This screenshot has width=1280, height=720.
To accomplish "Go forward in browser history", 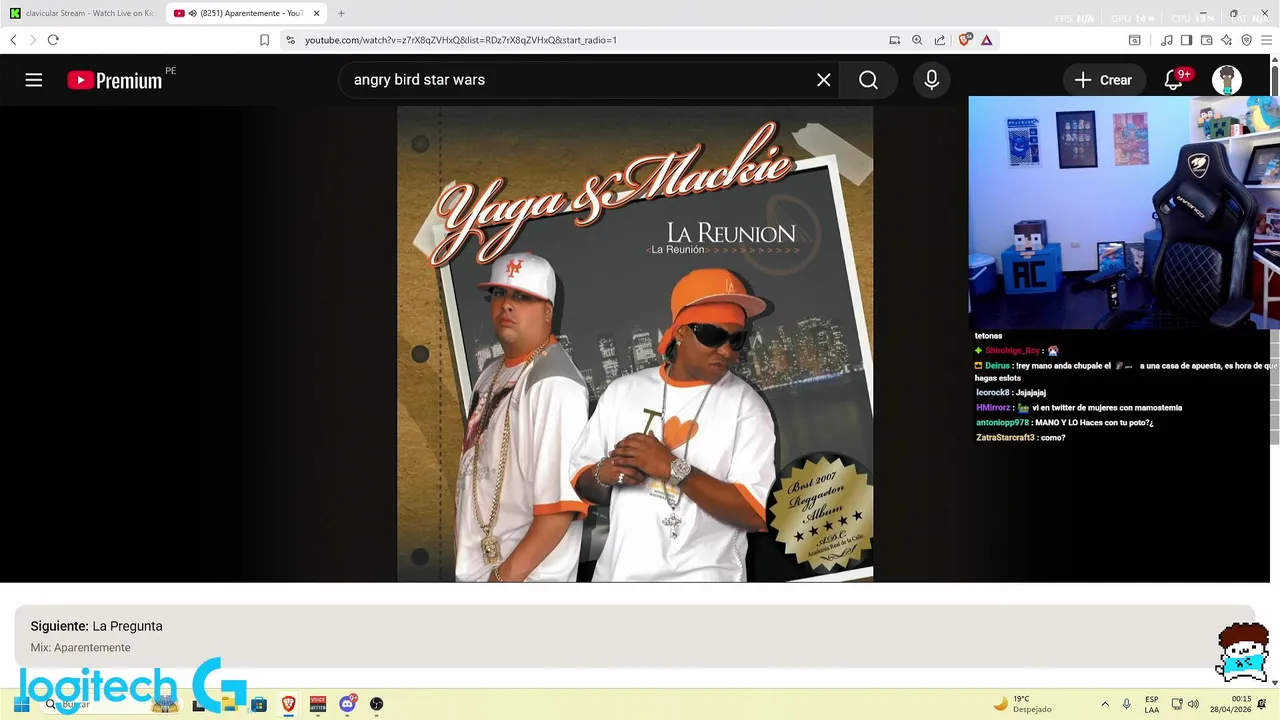I will [x=33, y=40].
